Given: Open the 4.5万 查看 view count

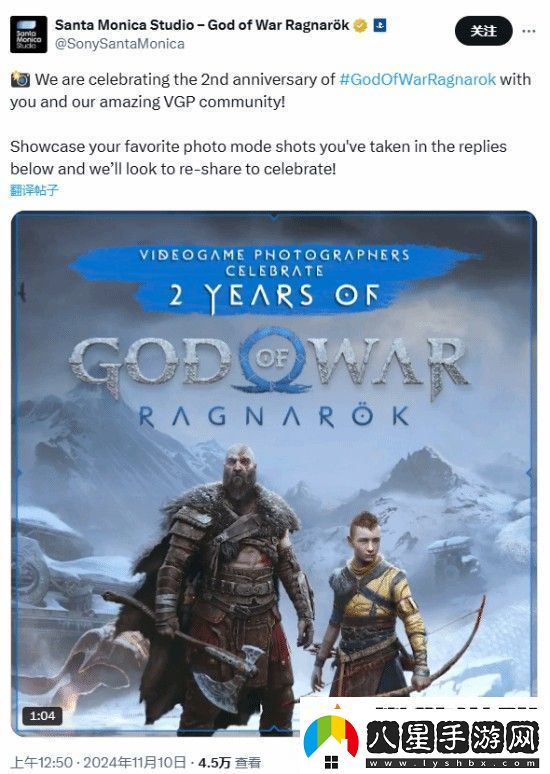Looking at the screenshot, I should tap(229, 762).
